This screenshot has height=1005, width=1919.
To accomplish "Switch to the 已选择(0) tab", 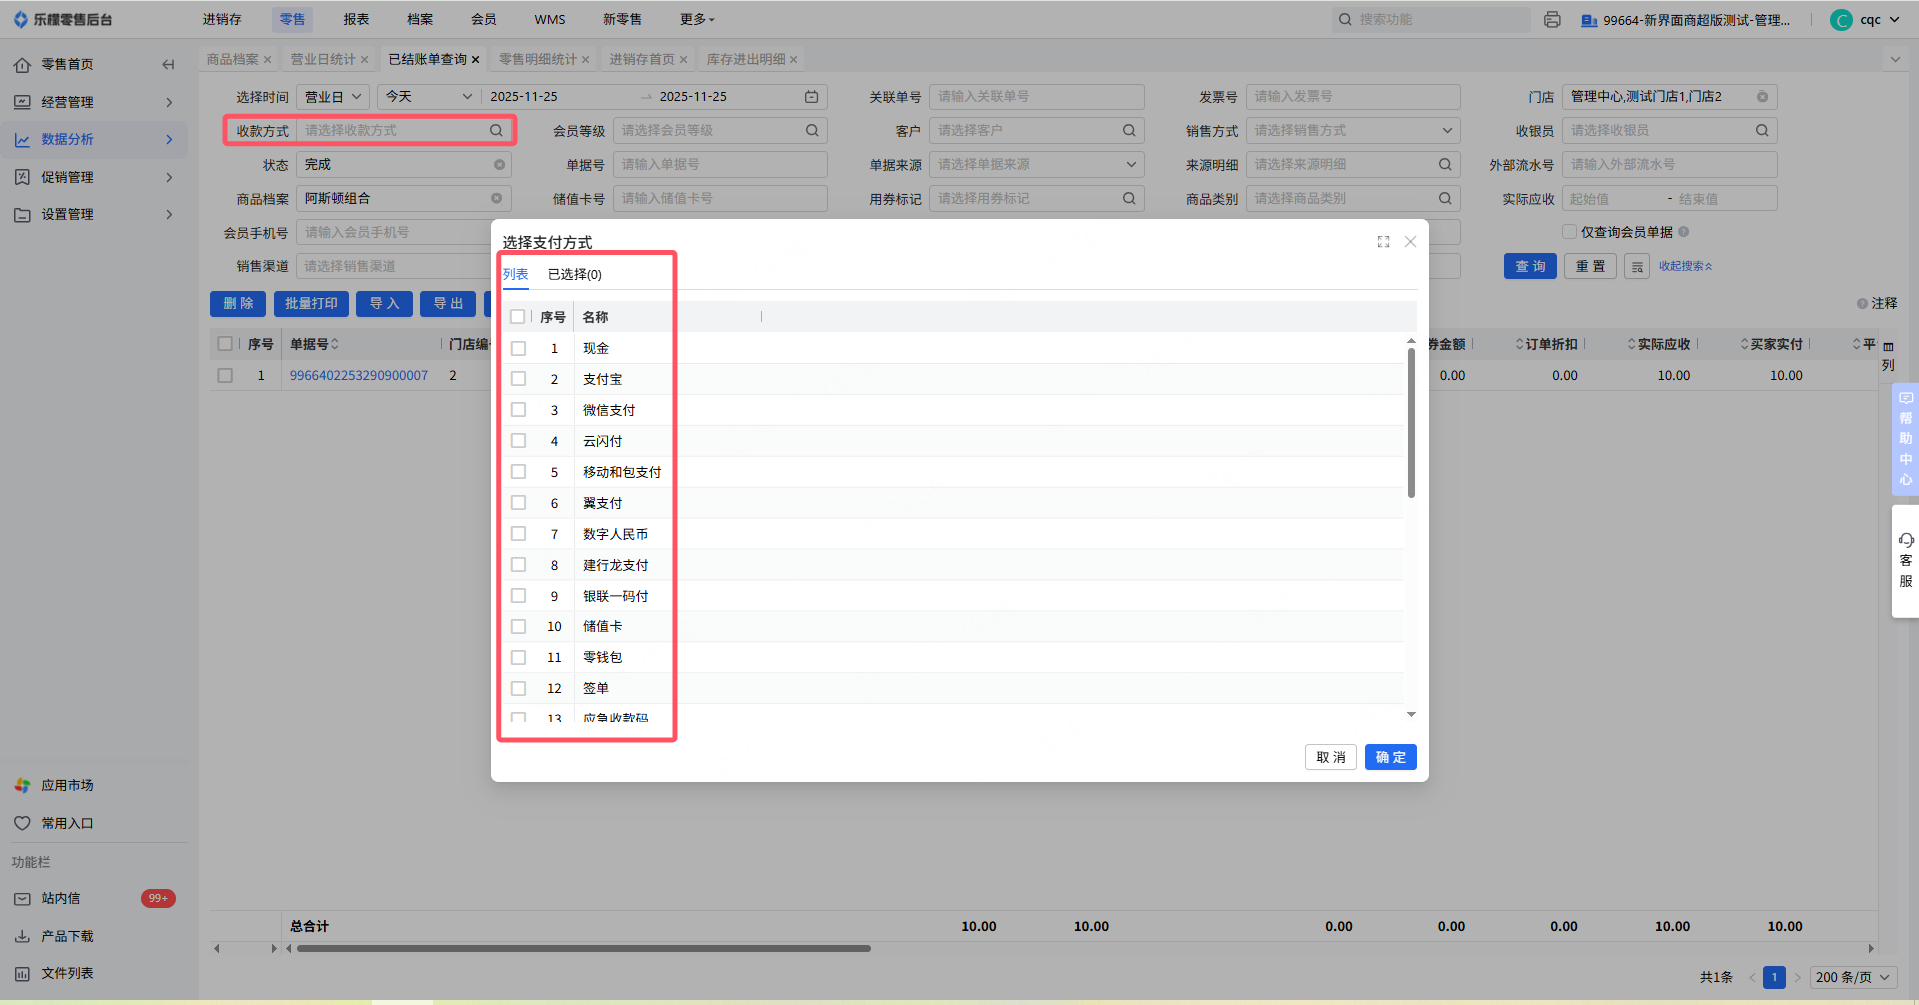I will tap(575, 275).
